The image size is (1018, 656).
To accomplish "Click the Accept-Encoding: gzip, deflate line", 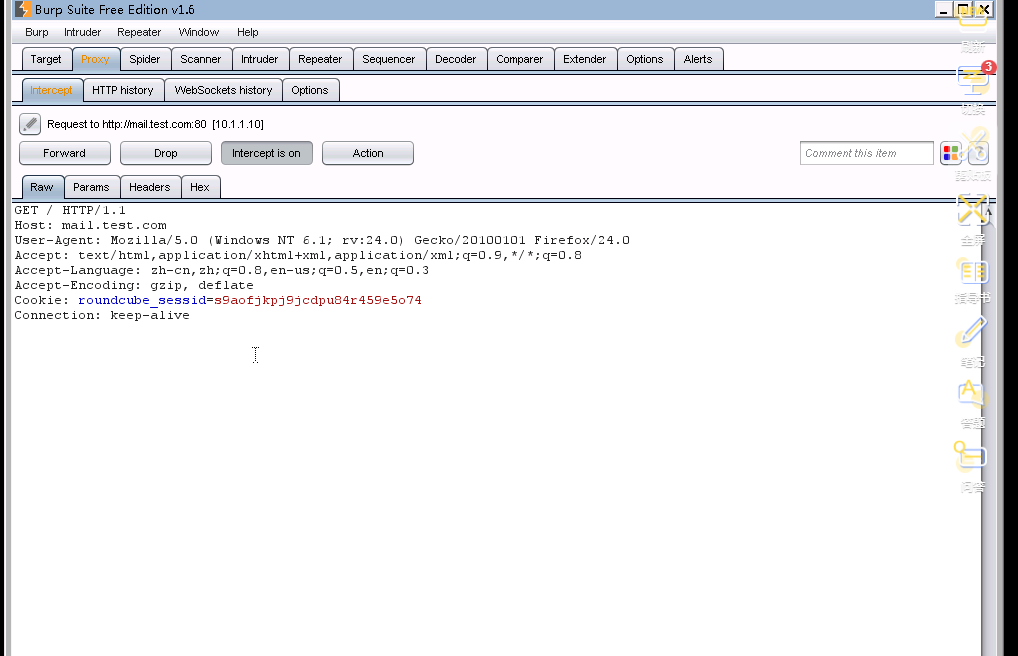I will pyautogui.click(x=134, y=285).
